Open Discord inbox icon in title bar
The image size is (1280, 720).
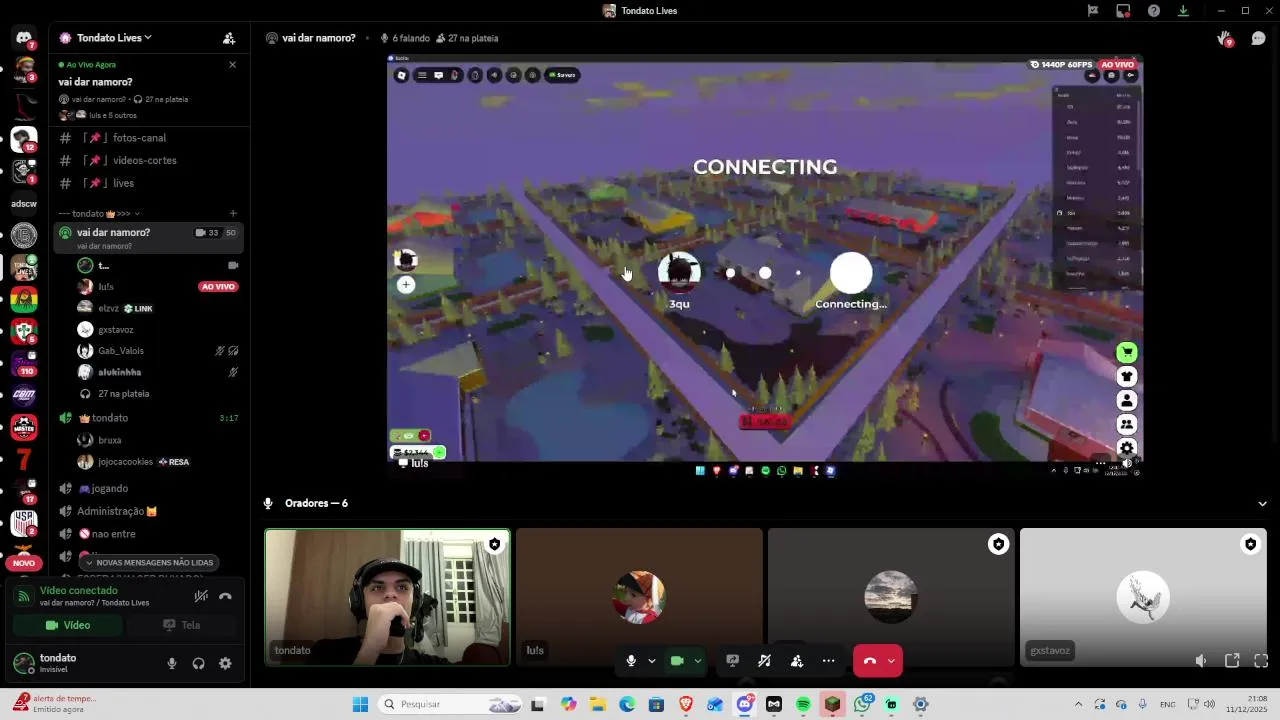click(1123, 11)
